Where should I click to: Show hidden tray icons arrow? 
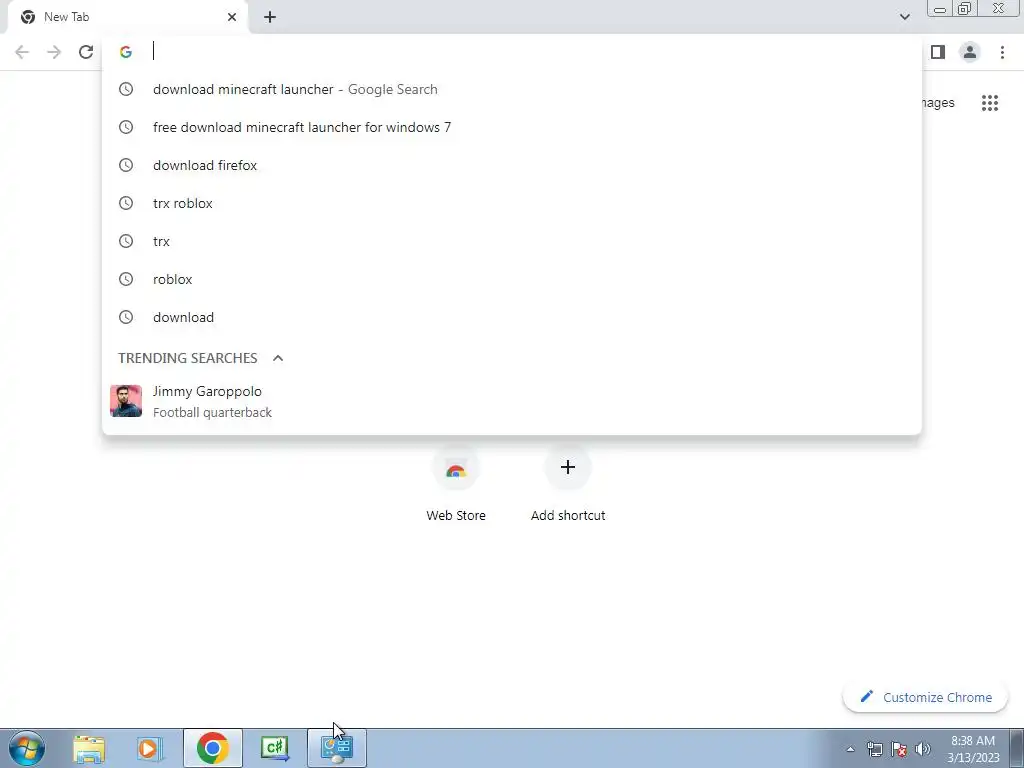pyautogui.click(x=850, y=749)
